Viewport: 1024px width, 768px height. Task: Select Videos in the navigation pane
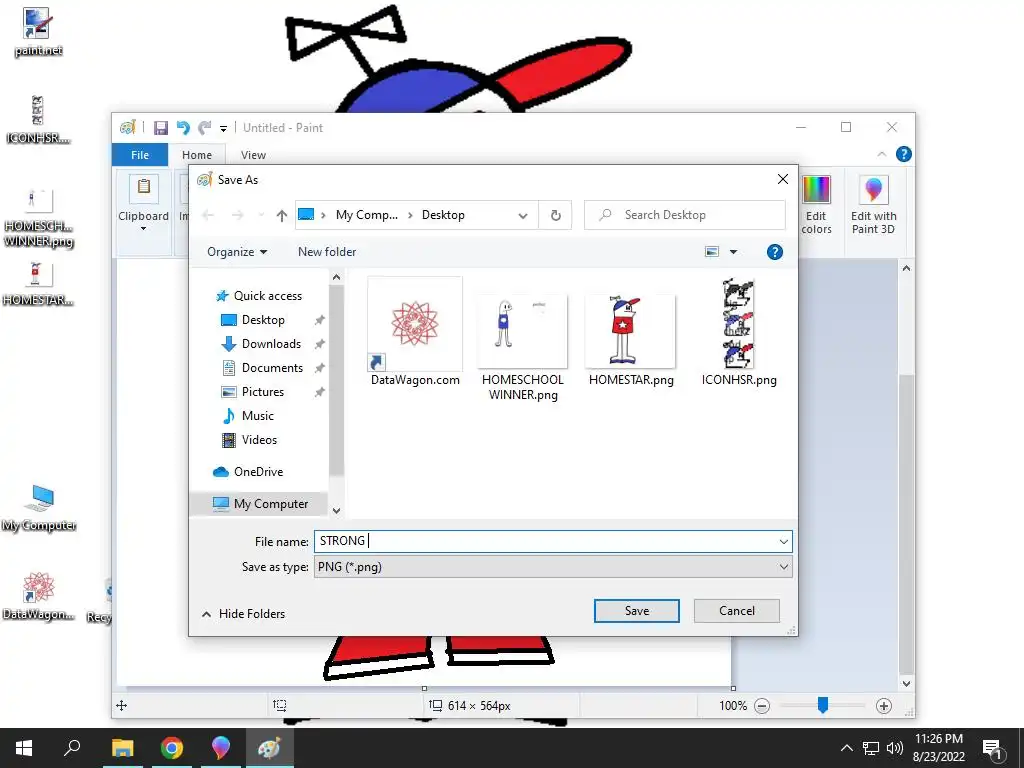(259, 440)
